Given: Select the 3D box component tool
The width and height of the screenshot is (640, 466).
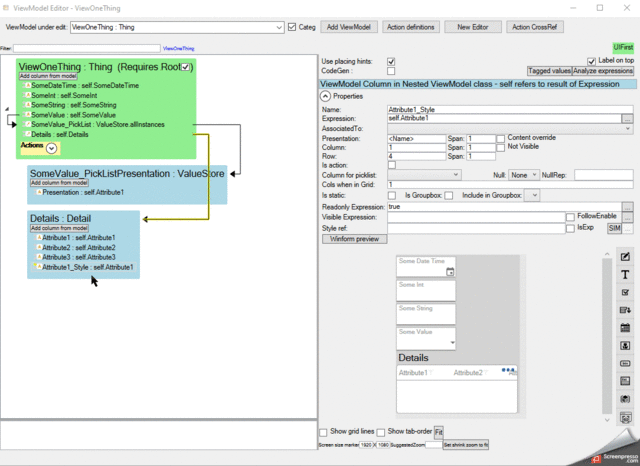Looking at the screenshot, I should 625,399.
